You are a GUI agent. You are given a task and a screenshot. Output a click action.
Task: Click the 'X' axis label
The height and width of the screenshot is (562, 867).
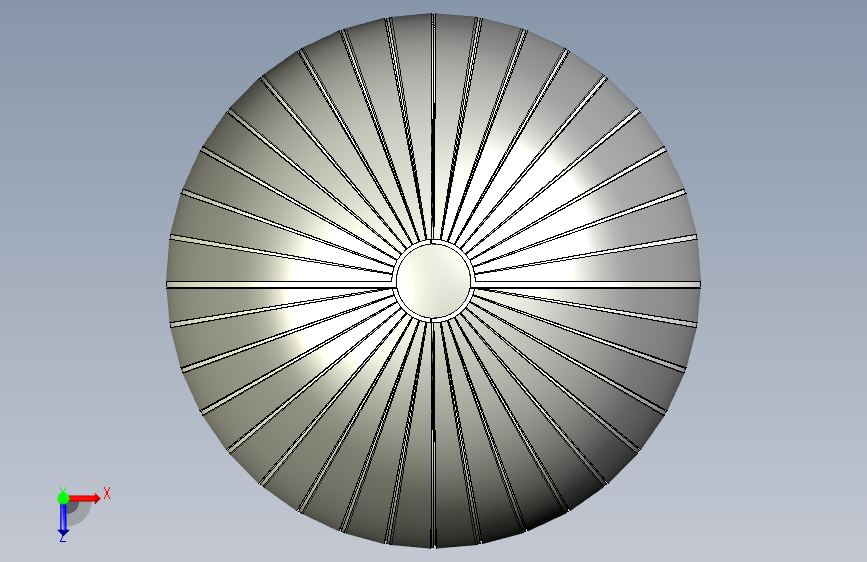(107, 493)
